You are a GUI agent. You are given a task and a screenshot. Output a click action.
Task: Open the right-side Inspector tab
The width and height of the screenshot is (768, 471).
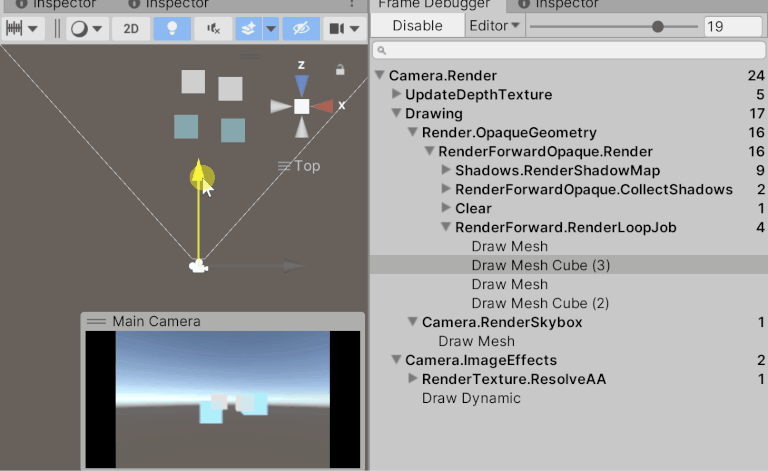point(565,5)
